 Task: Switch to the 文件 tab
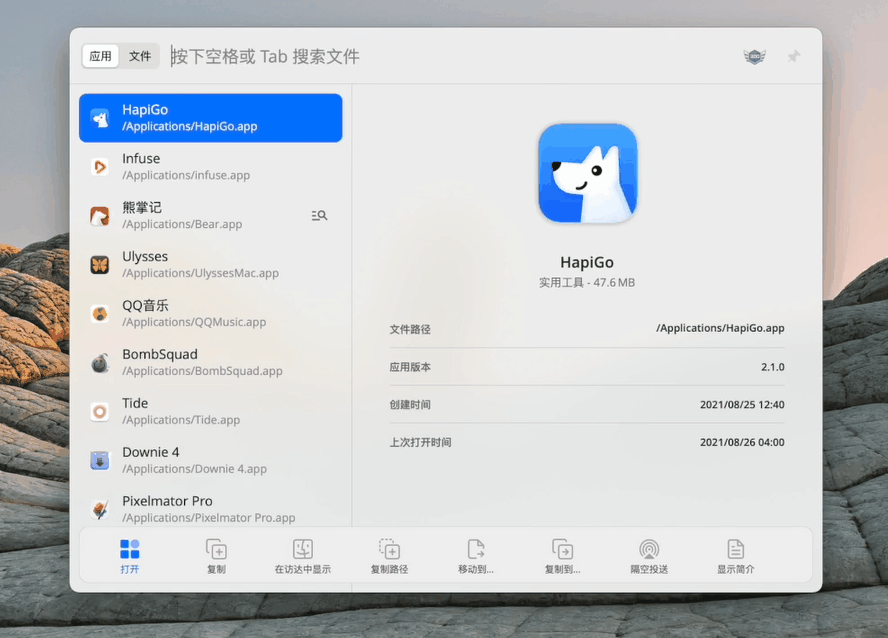pos(140,56)
